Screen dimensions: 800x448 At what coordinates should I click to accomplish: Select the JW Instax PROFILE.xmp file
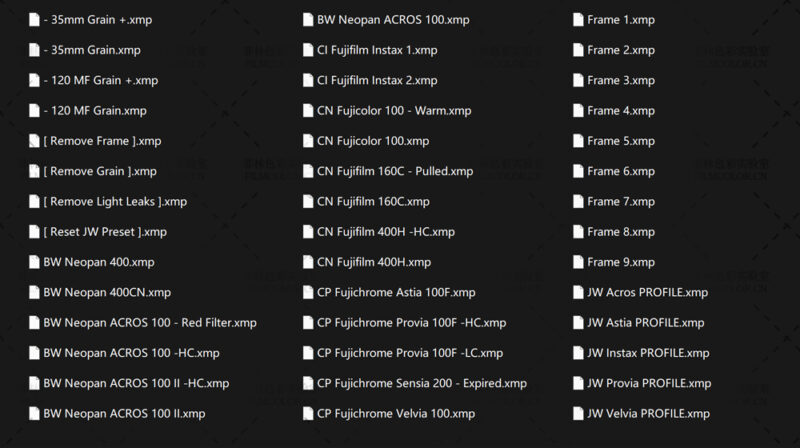coord(648,353)
